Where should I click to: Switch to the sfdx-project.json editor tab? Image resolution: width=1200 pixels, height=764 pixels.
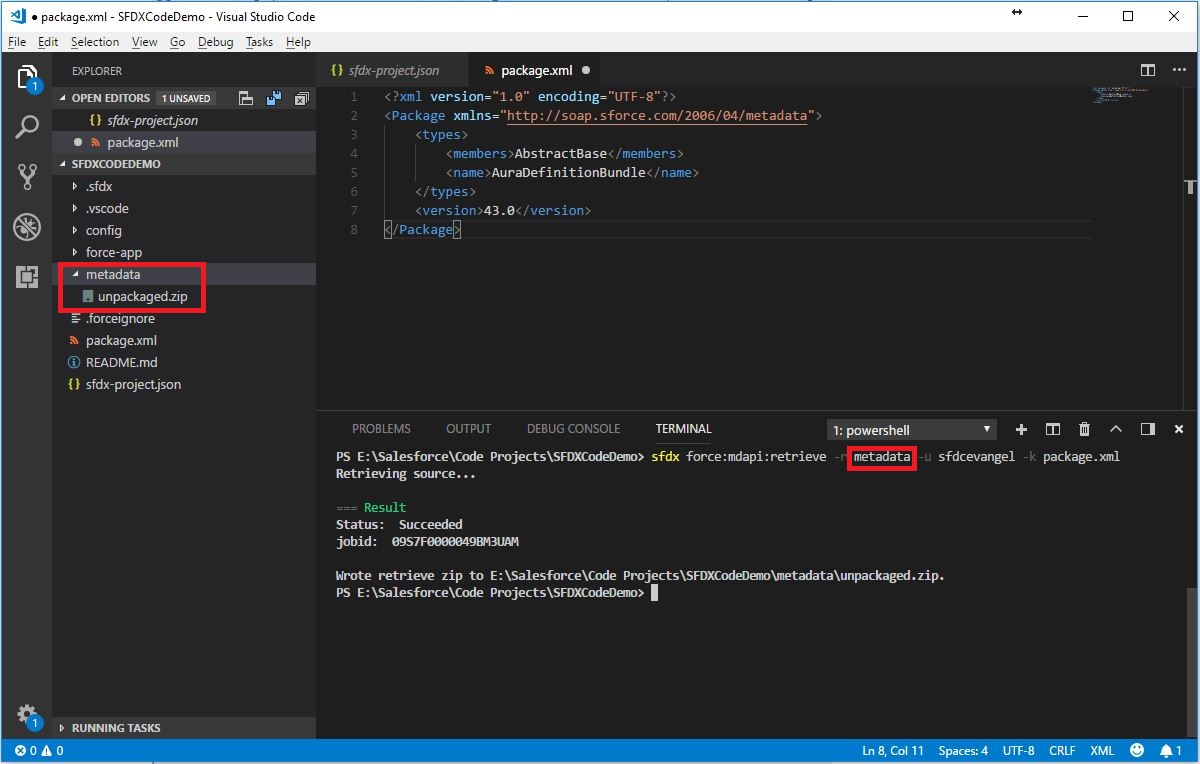tap(393, 70)
